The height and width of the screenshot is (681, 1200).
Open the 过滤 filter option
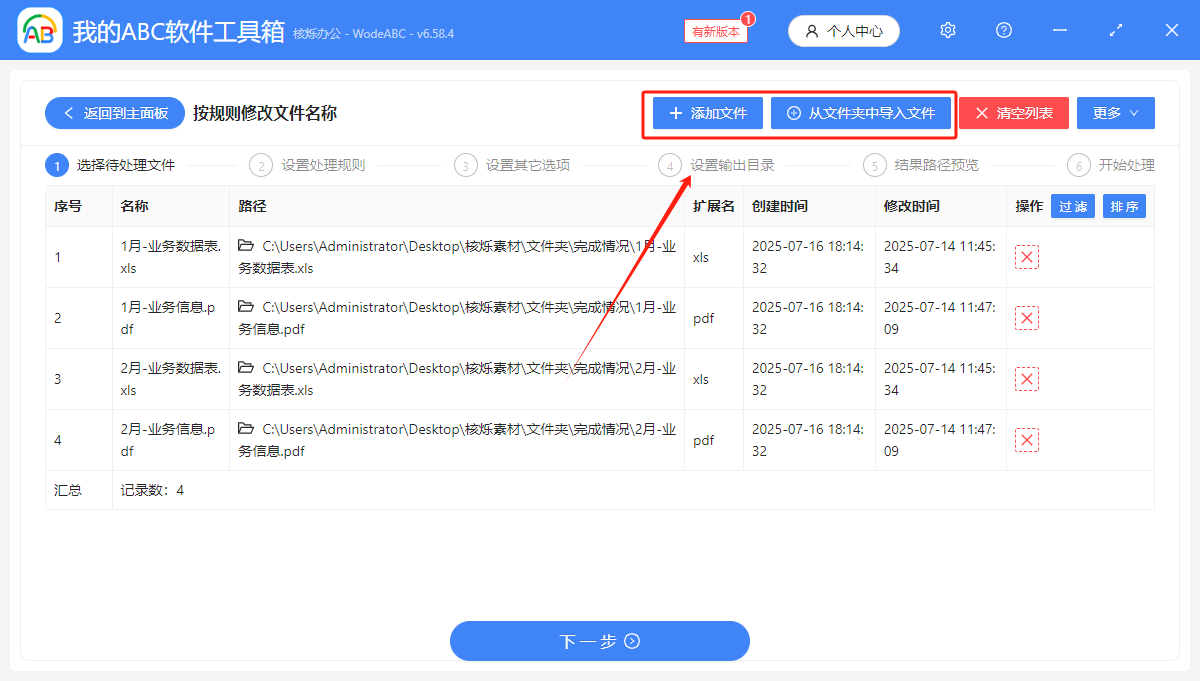tap(1072, 206)
